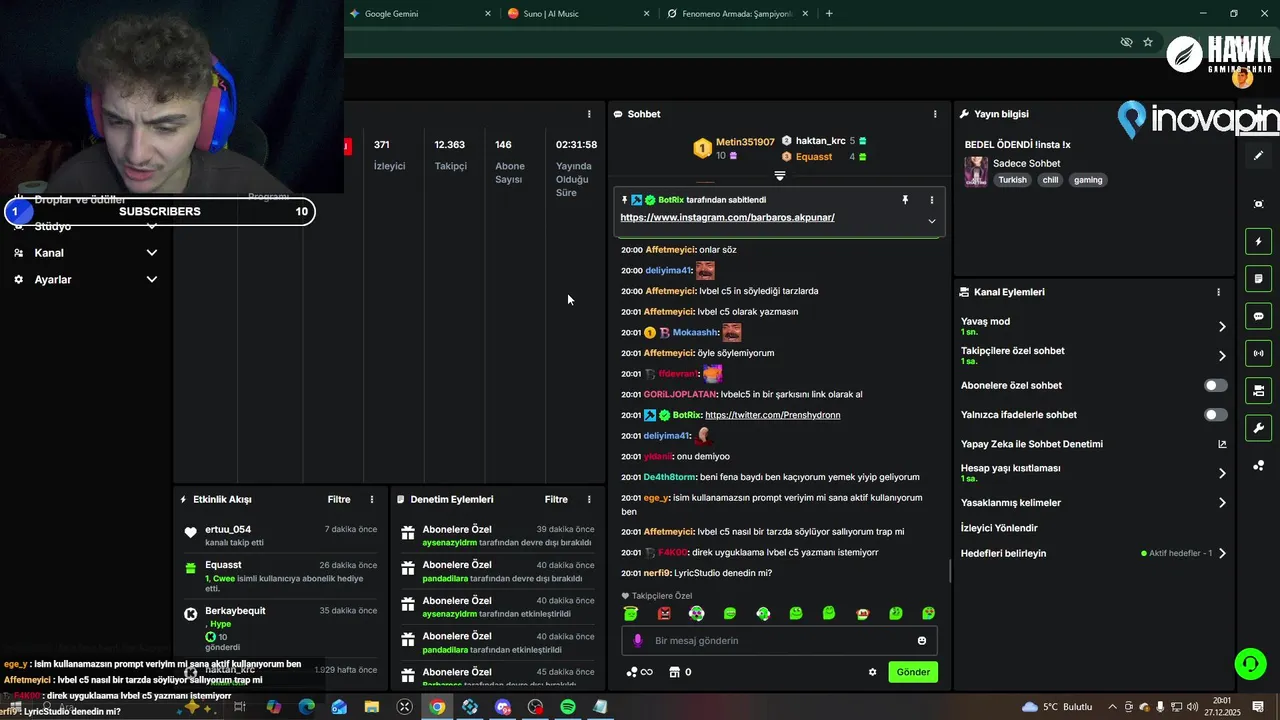Click the İzleyici Yönlendir action
This screenshot has width=1280, height=720.
coord(999,528)
